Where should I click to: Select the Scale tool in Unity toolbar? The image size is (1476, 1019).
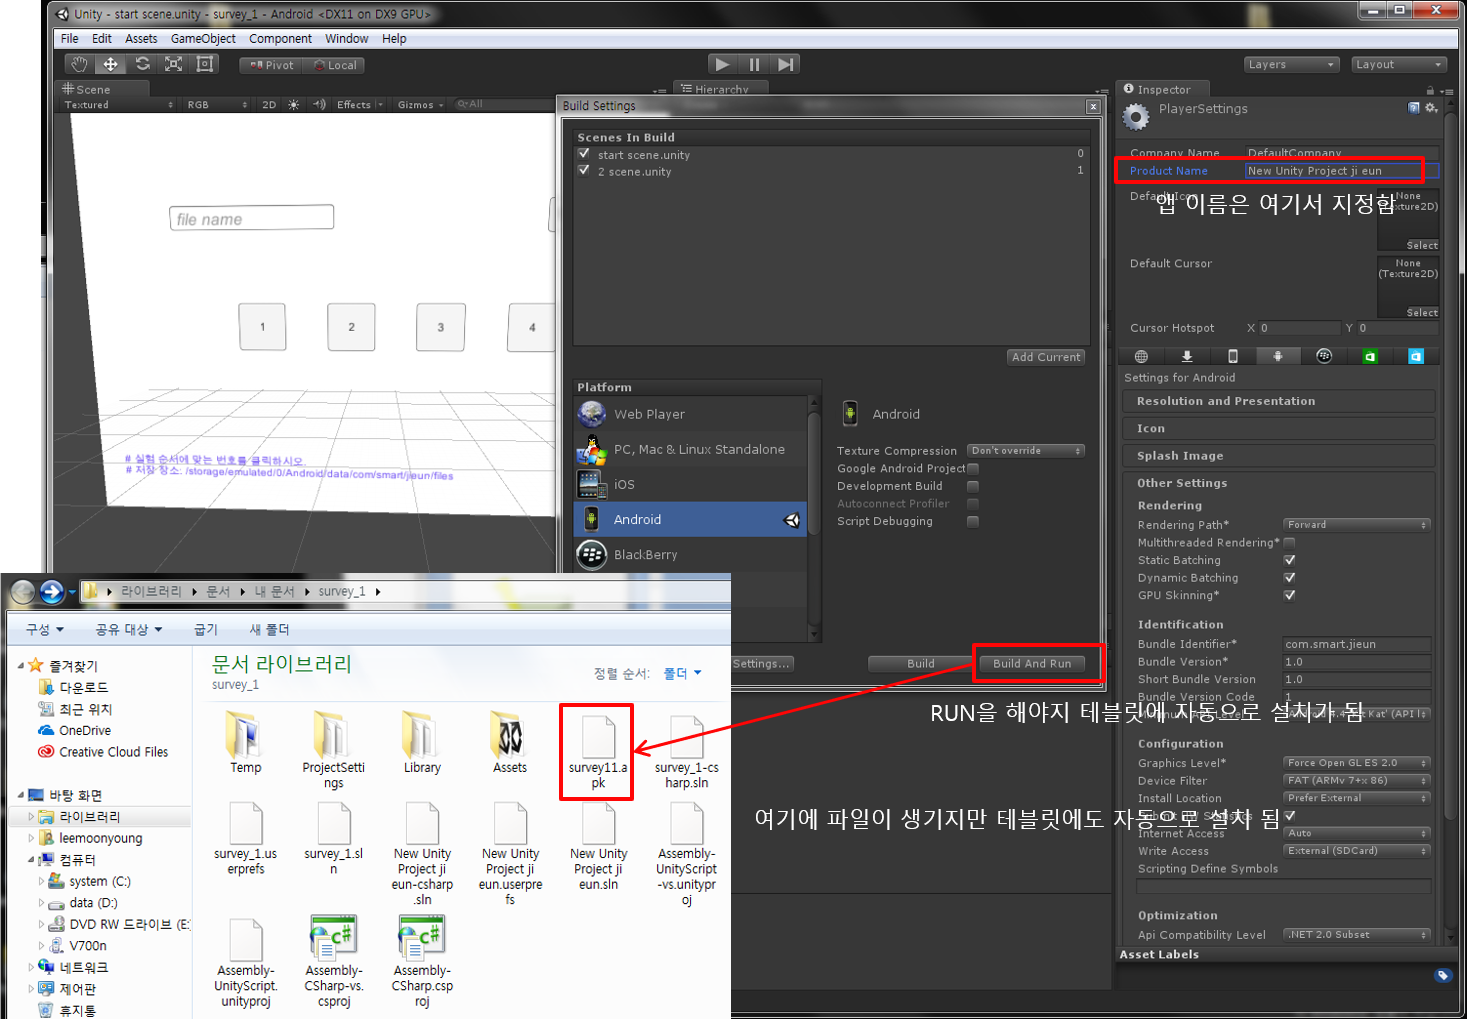pos(173,64)
